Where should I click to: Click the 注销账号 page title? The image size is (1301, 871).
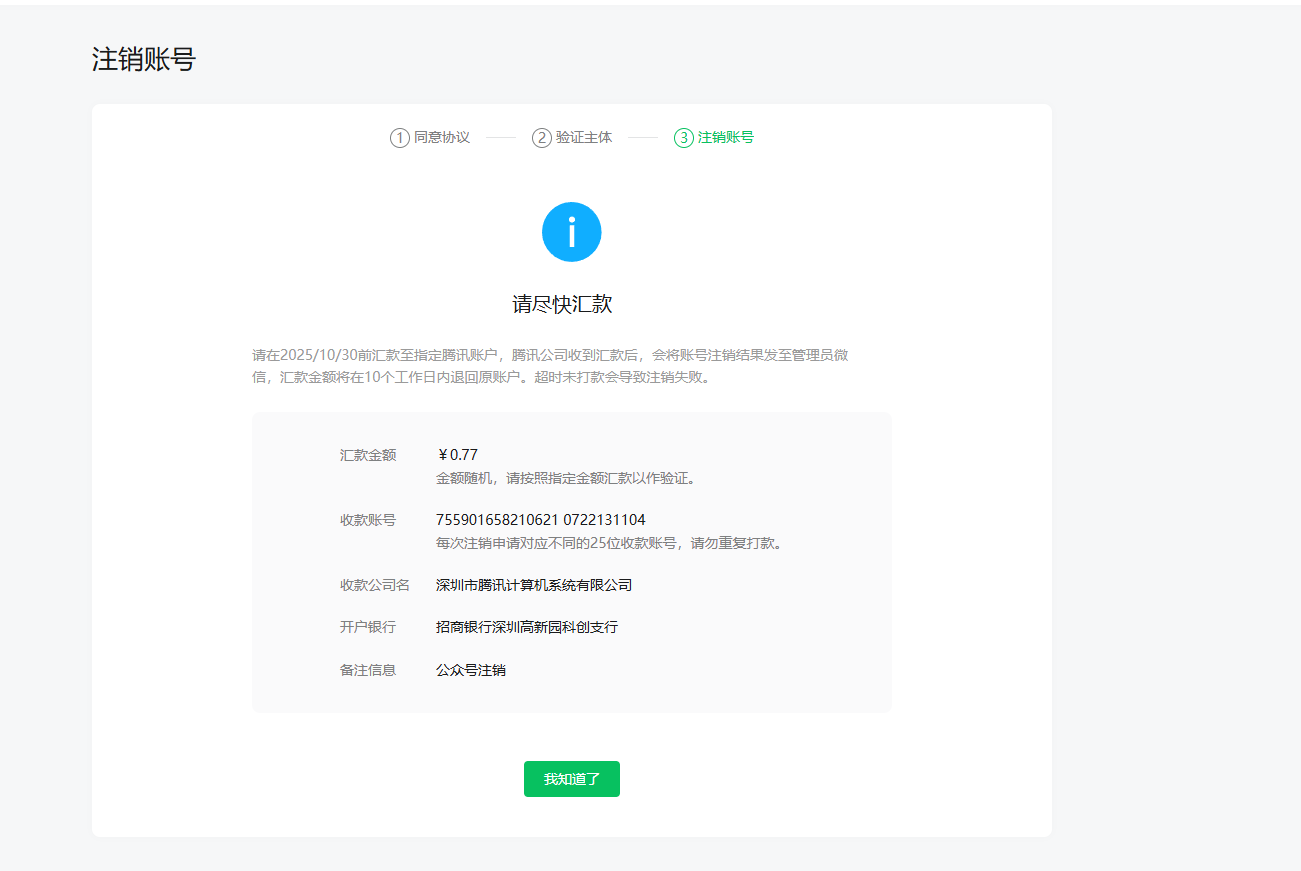tap(144, 59)
